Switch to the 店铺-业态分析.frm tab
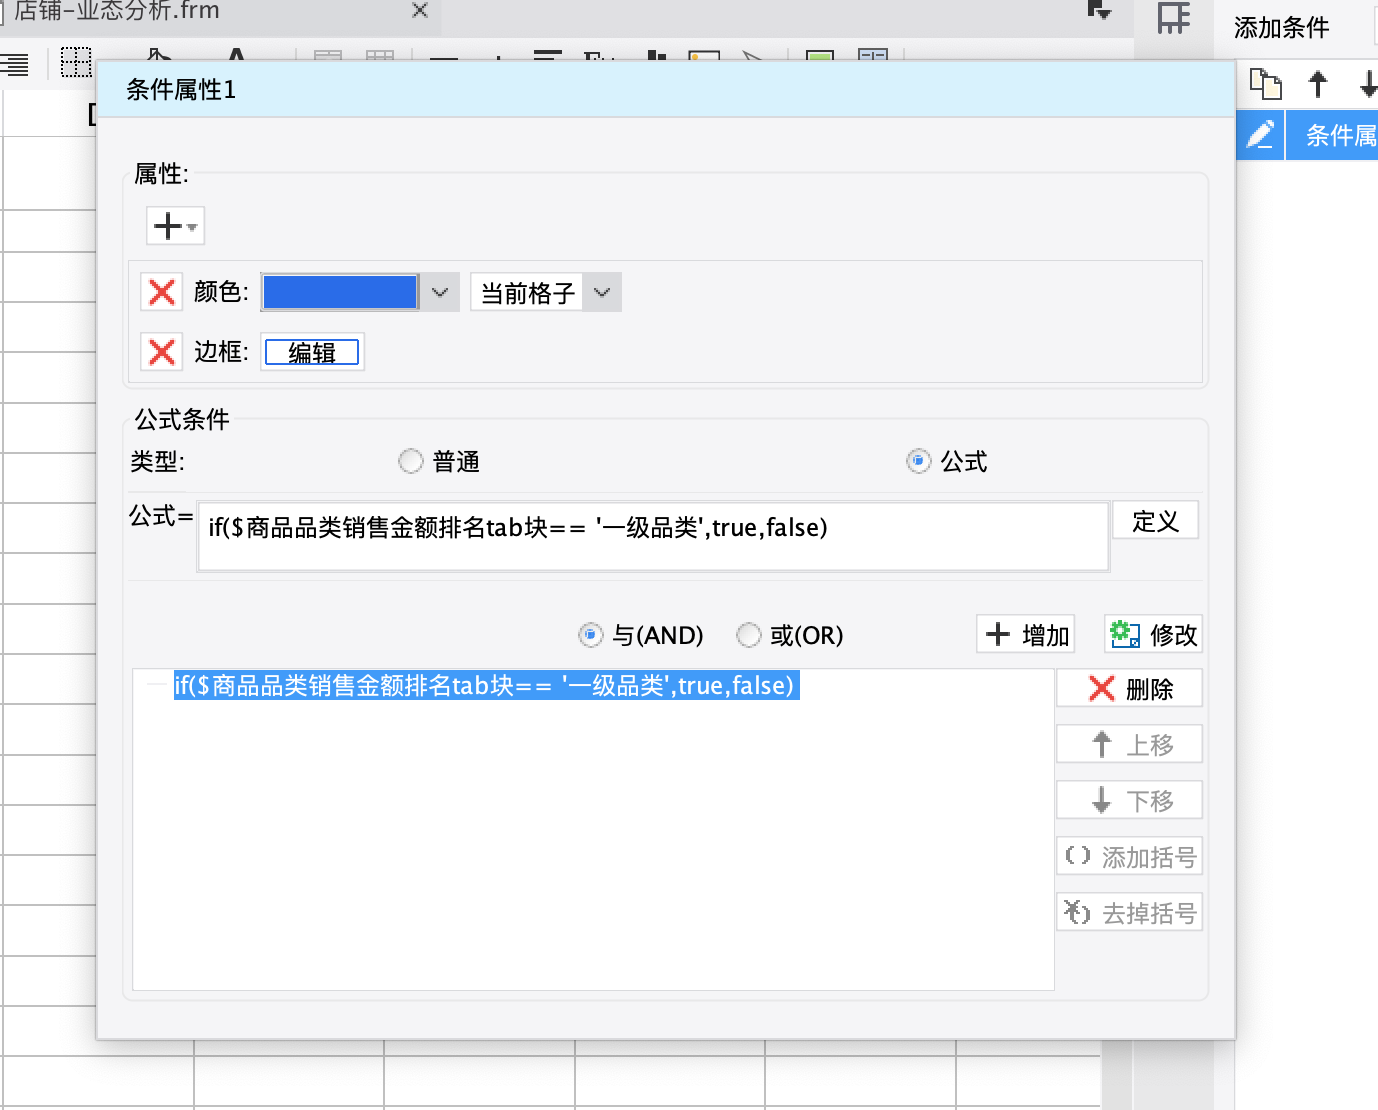1378x1110 pixels. click(x=117, y=11)
